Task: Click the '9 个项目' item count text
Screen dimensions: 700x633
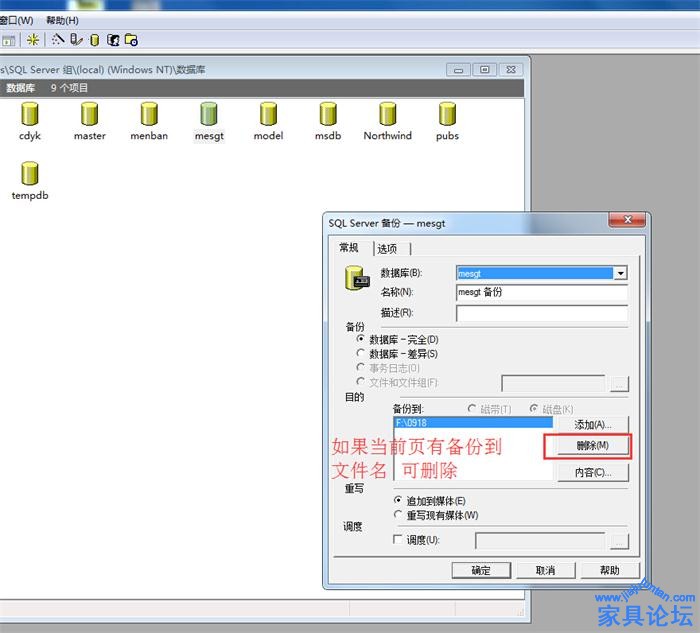Action: pos(69,88)
